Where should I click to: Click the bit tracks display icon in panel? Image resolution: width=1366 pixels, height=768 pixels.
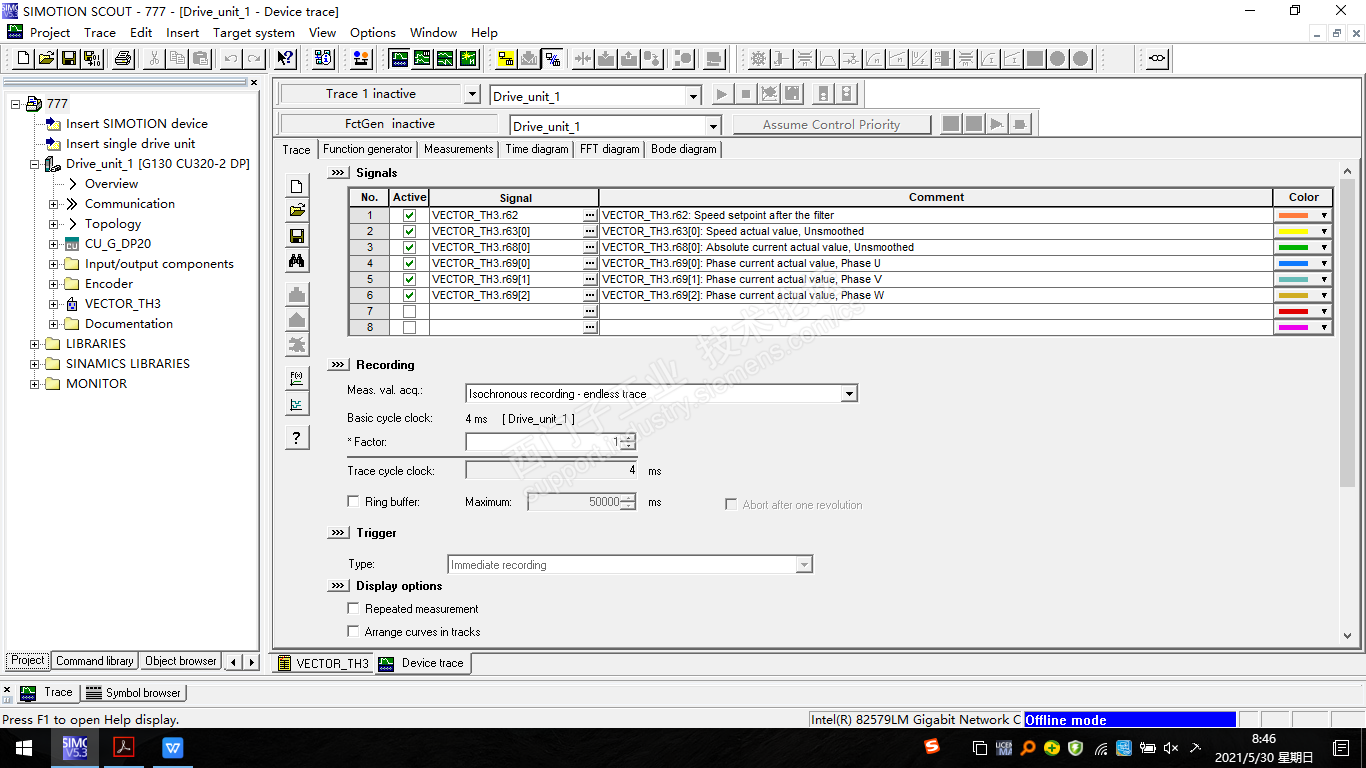(297, 404)
